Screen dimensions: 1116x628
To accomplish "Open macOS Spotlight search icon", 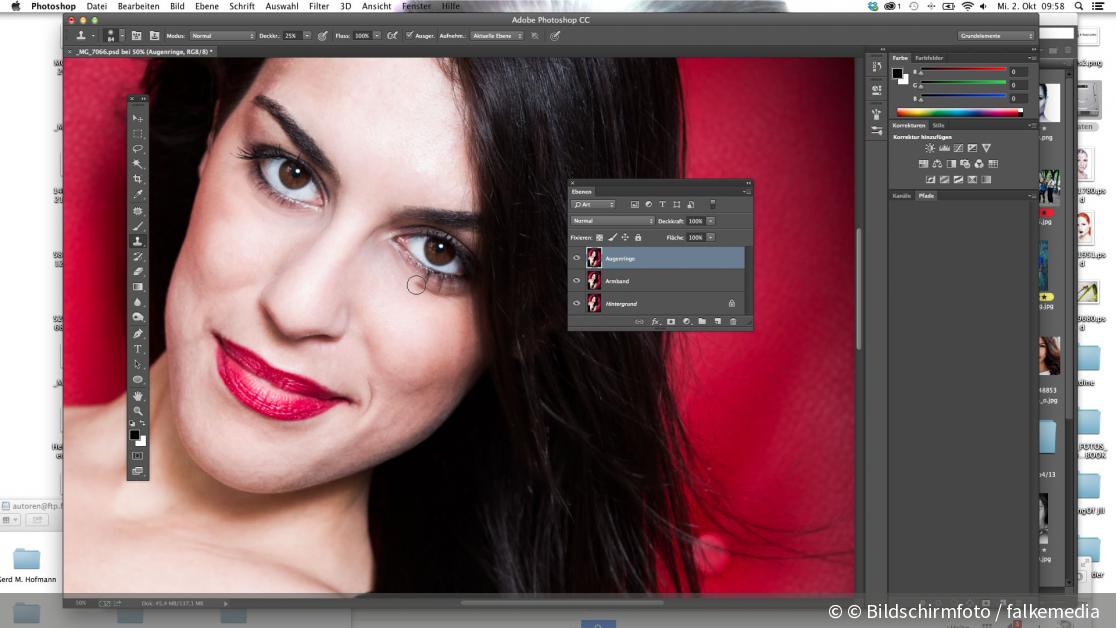I will click(1079, 6).
